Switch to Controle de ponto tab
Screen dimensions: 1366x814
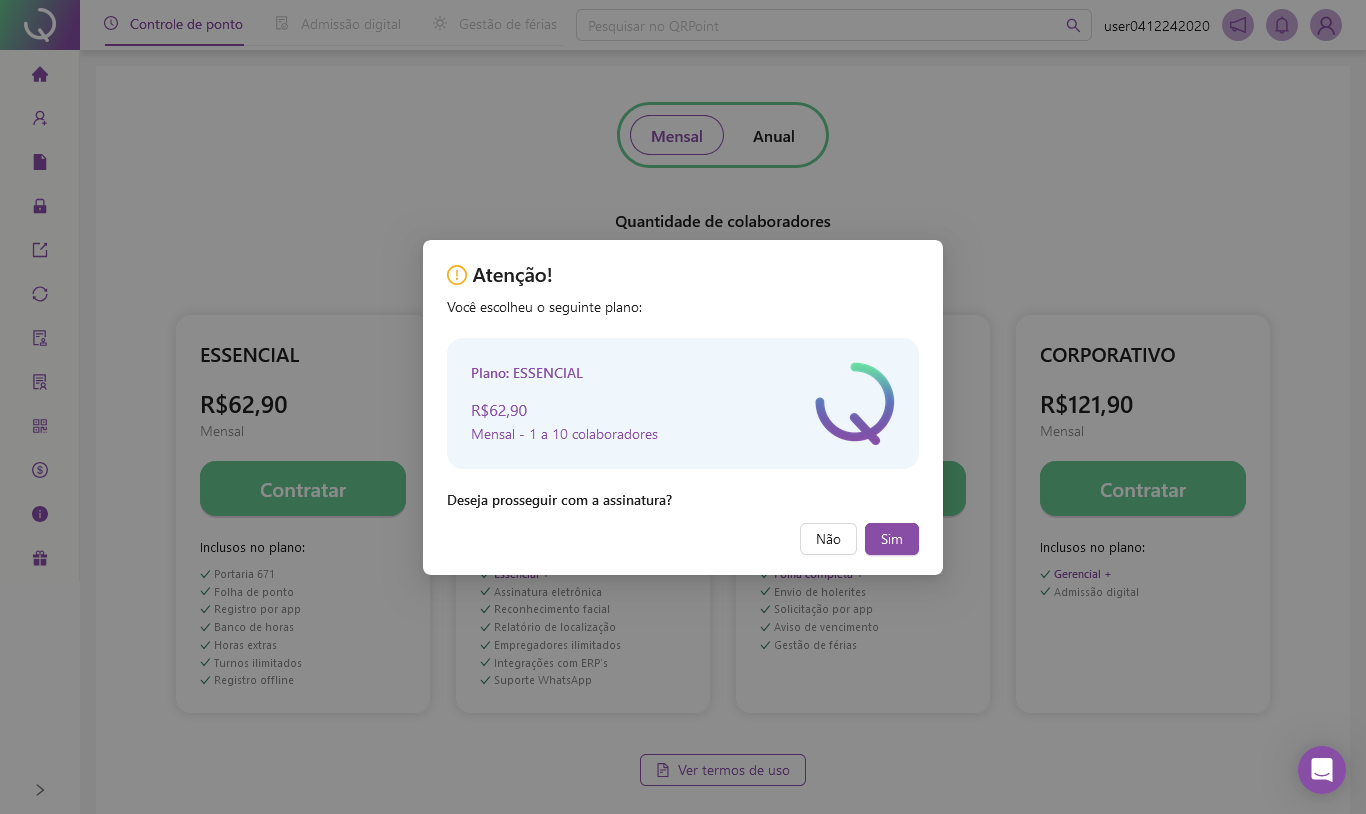tap(174, 24)
